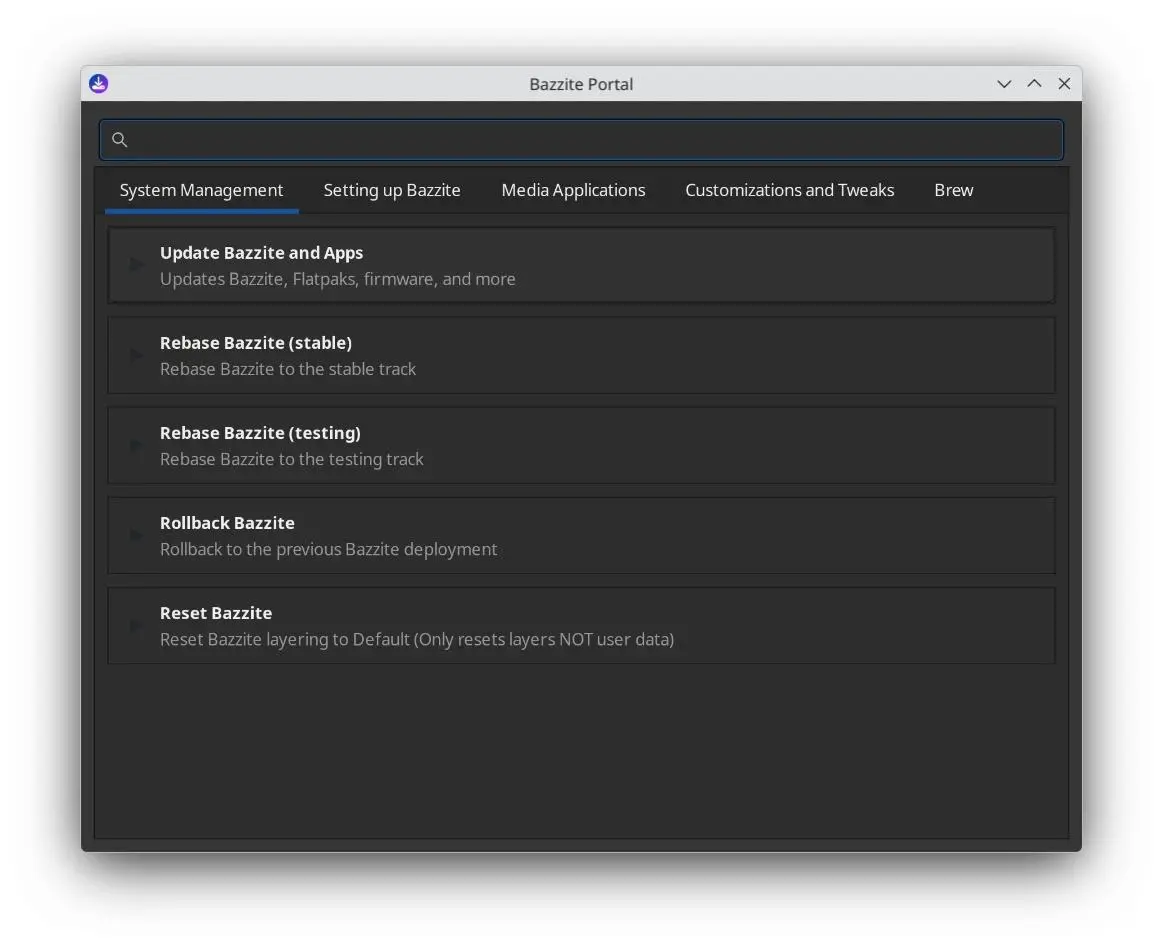
Task: Close the Bazzite Portal window
Action: 1064,84
